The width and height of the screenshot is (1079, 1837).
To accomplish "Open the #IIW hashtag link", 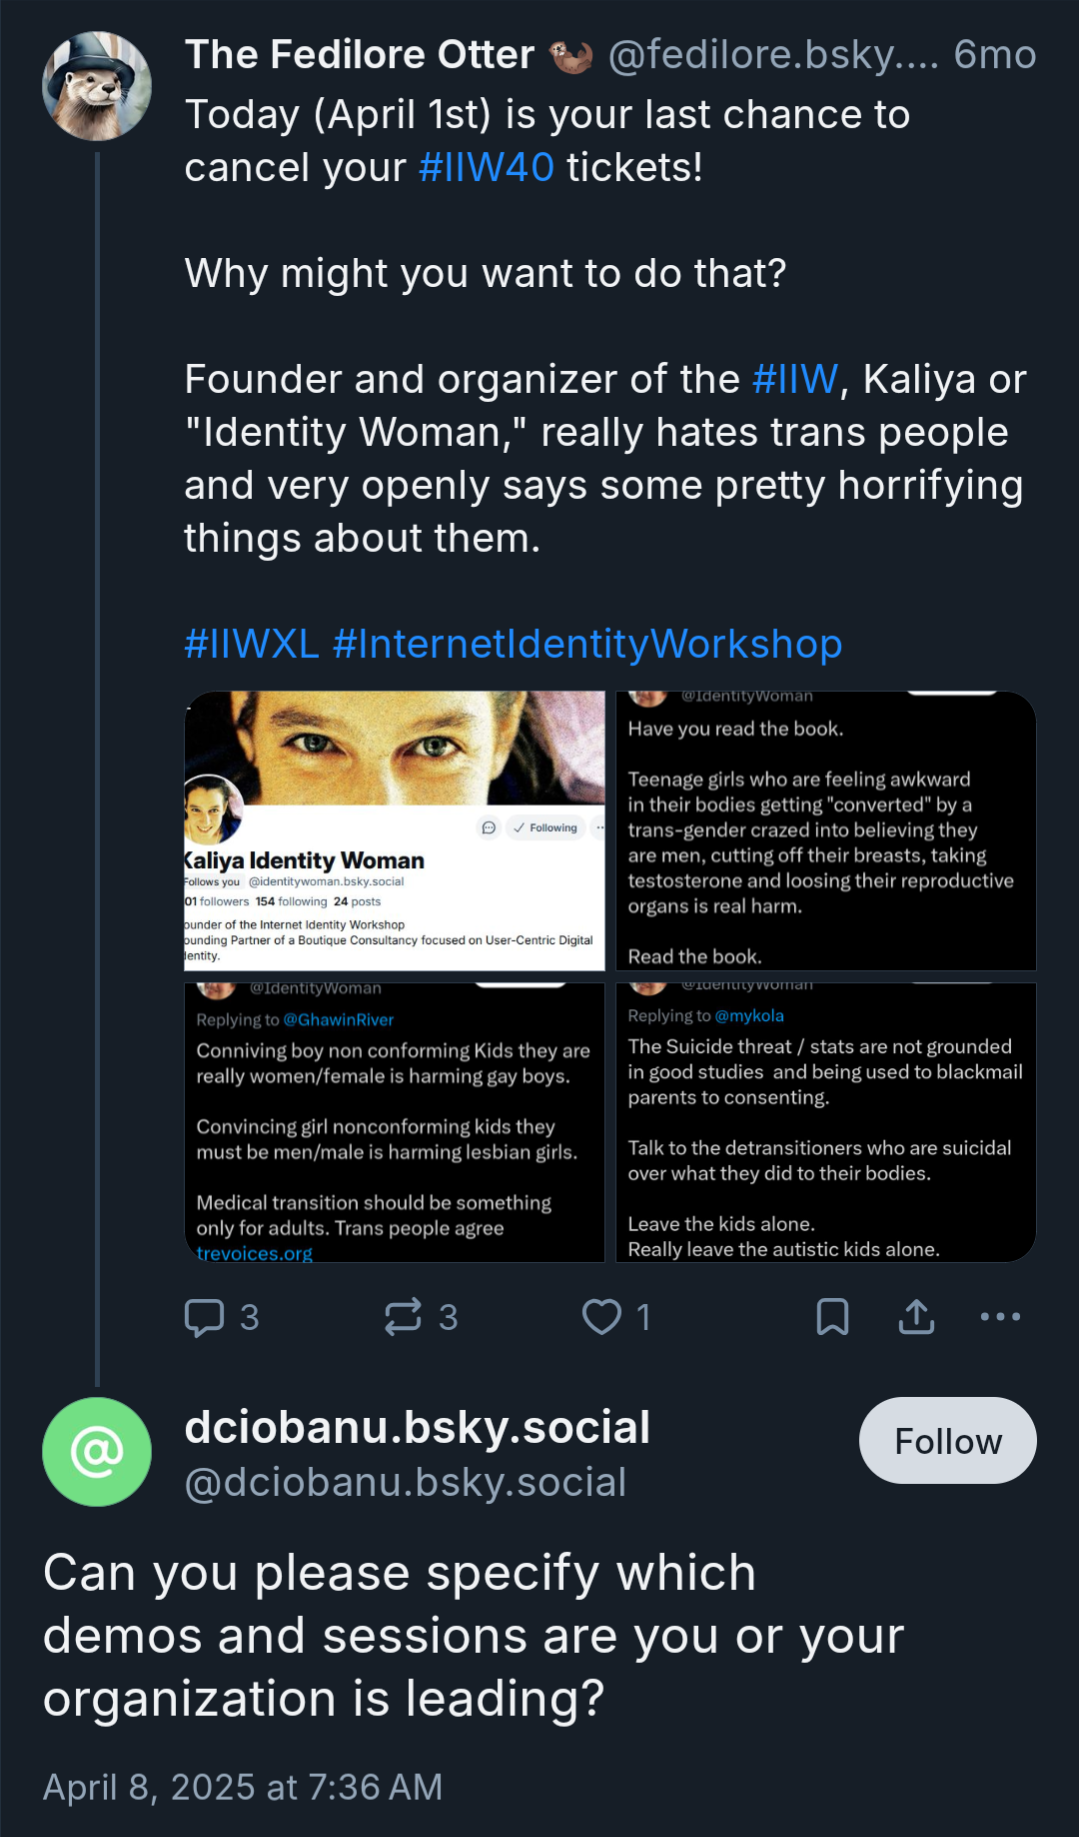I will tap(795, 380).
